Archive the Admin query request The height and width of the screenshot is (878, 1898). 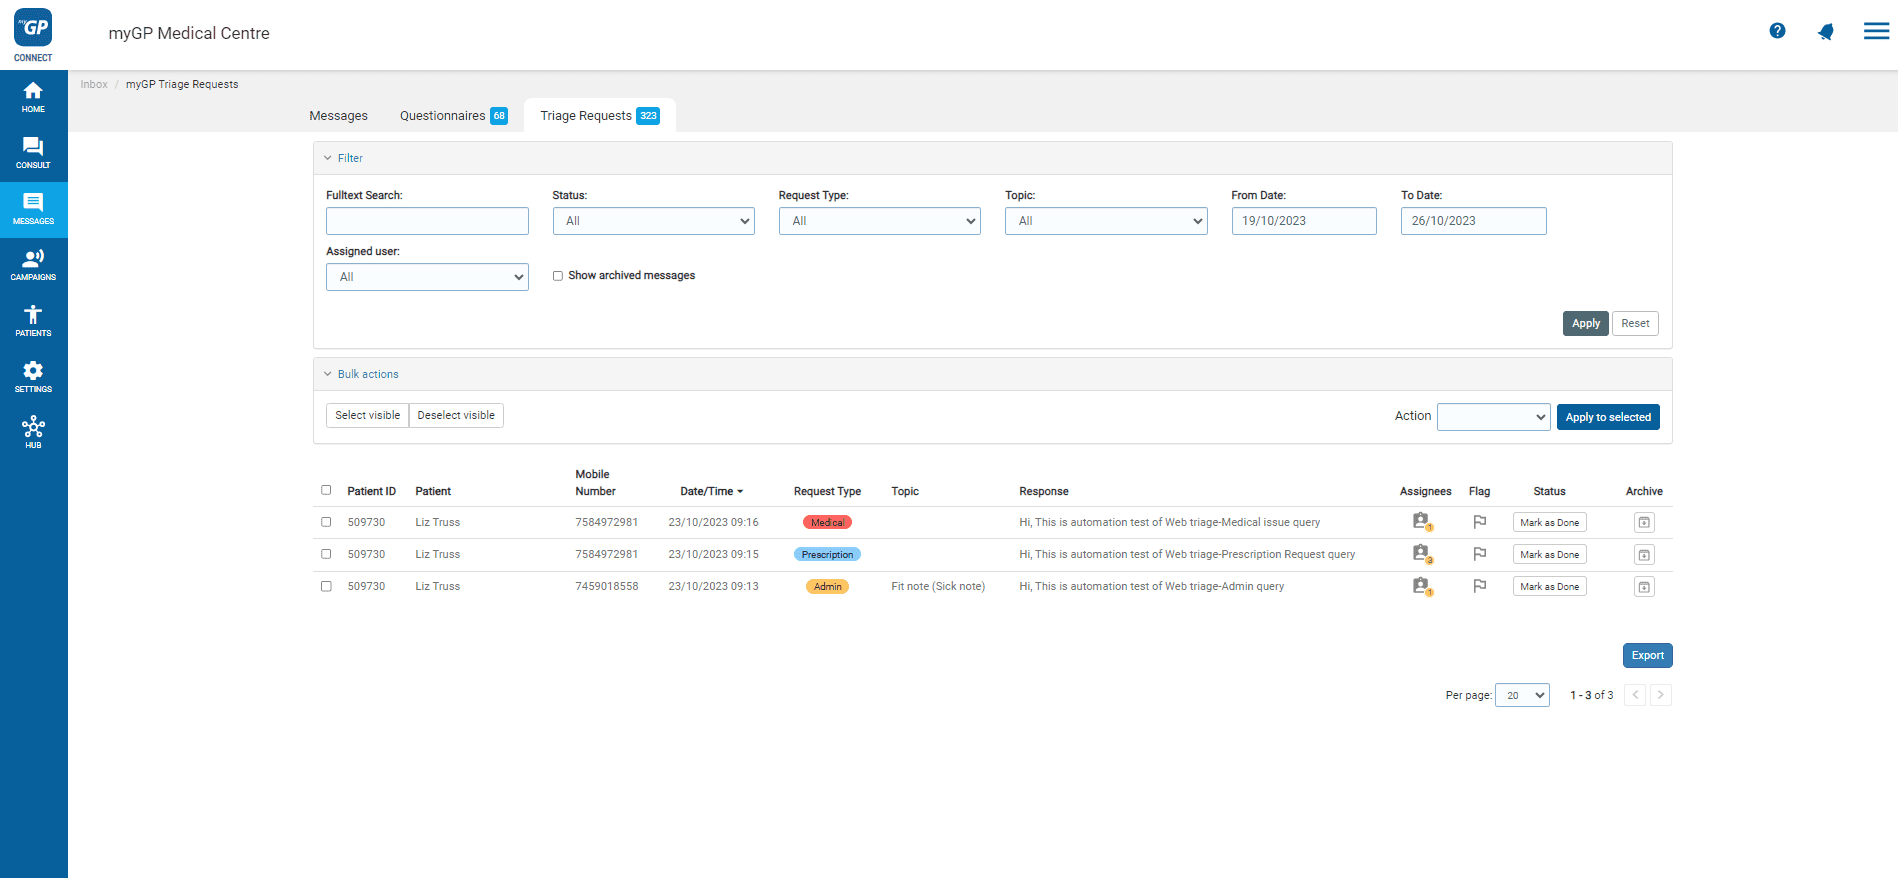1644,587
